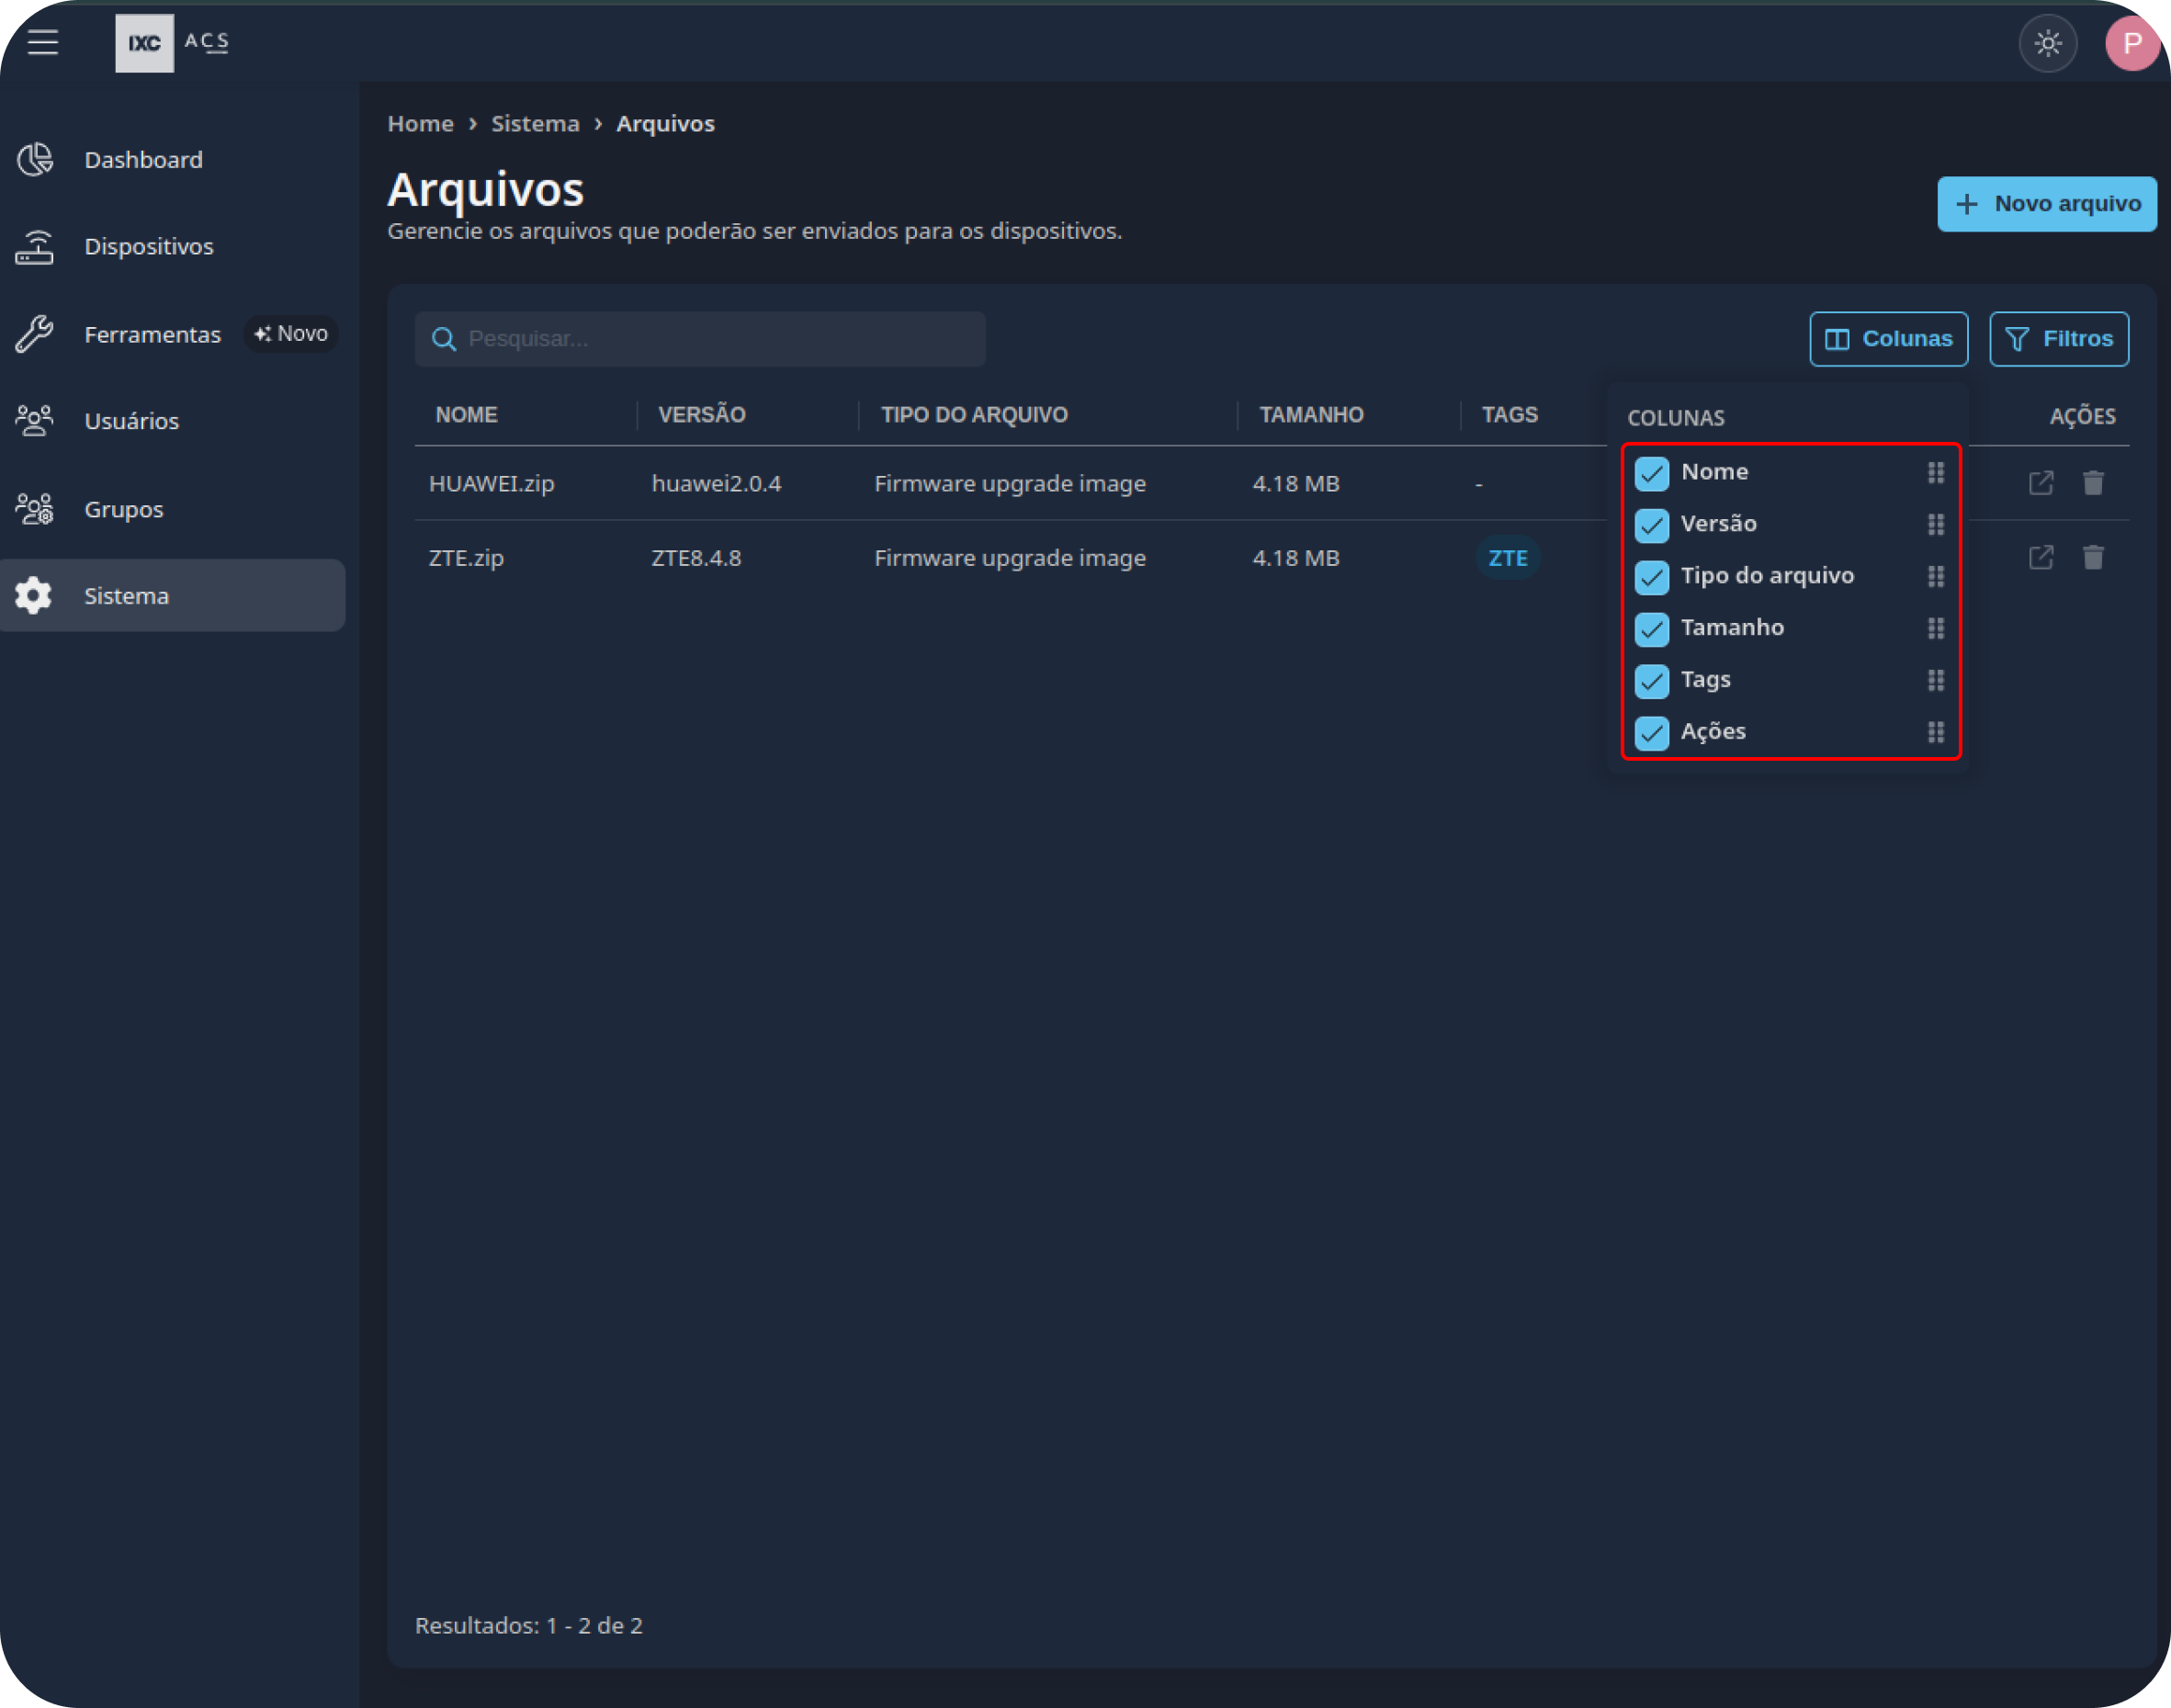2171x1708 pixels.
Task: Grab the Versão column drag handle
Action: [x=1935, y=524]
